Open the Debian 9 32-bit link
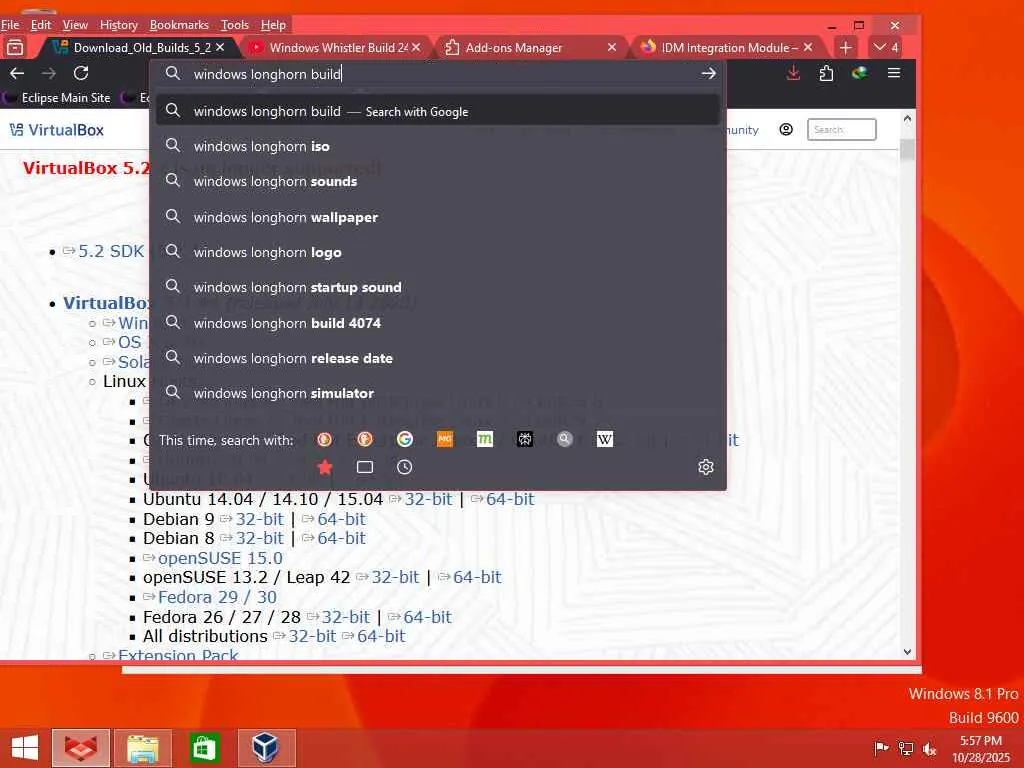 click(259, 519)
